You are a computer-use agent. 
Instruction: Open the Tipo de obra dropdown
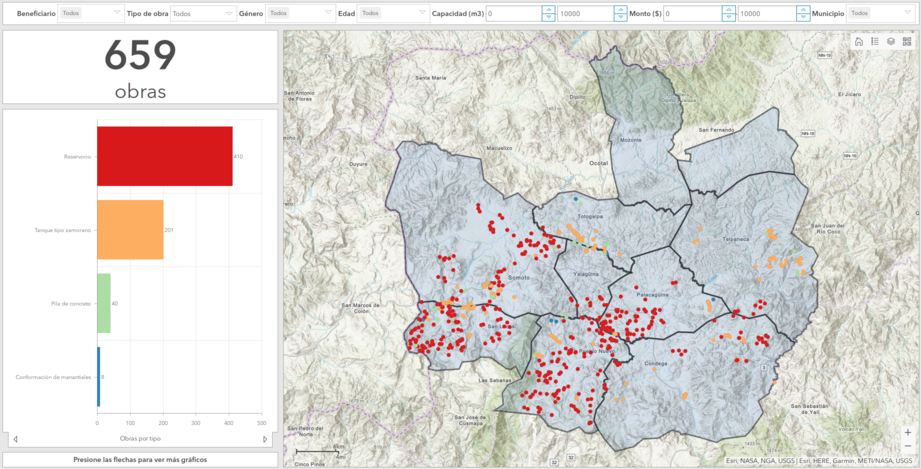coord(202,14)
